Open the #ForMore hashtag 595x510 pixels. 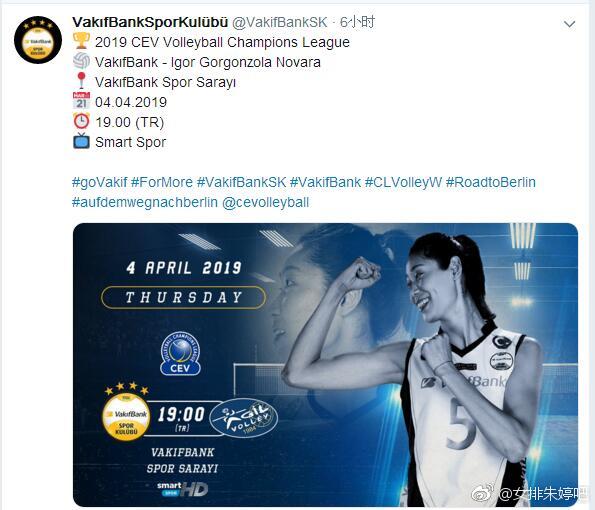(162, 182)
